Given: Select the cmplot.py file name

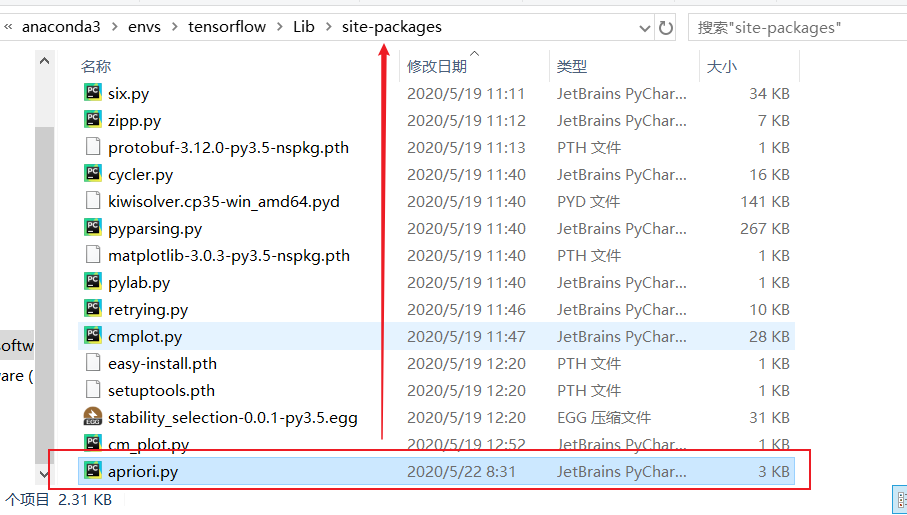Looking at the screenshot, I should (145, 336).
